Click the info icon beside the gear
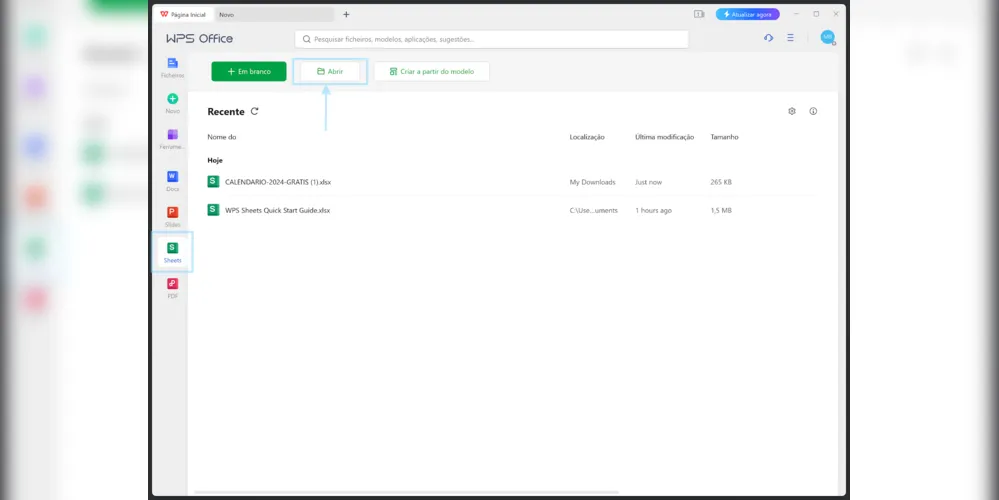The height and width of the screenshot is (500, 999). tap(813, 111)
